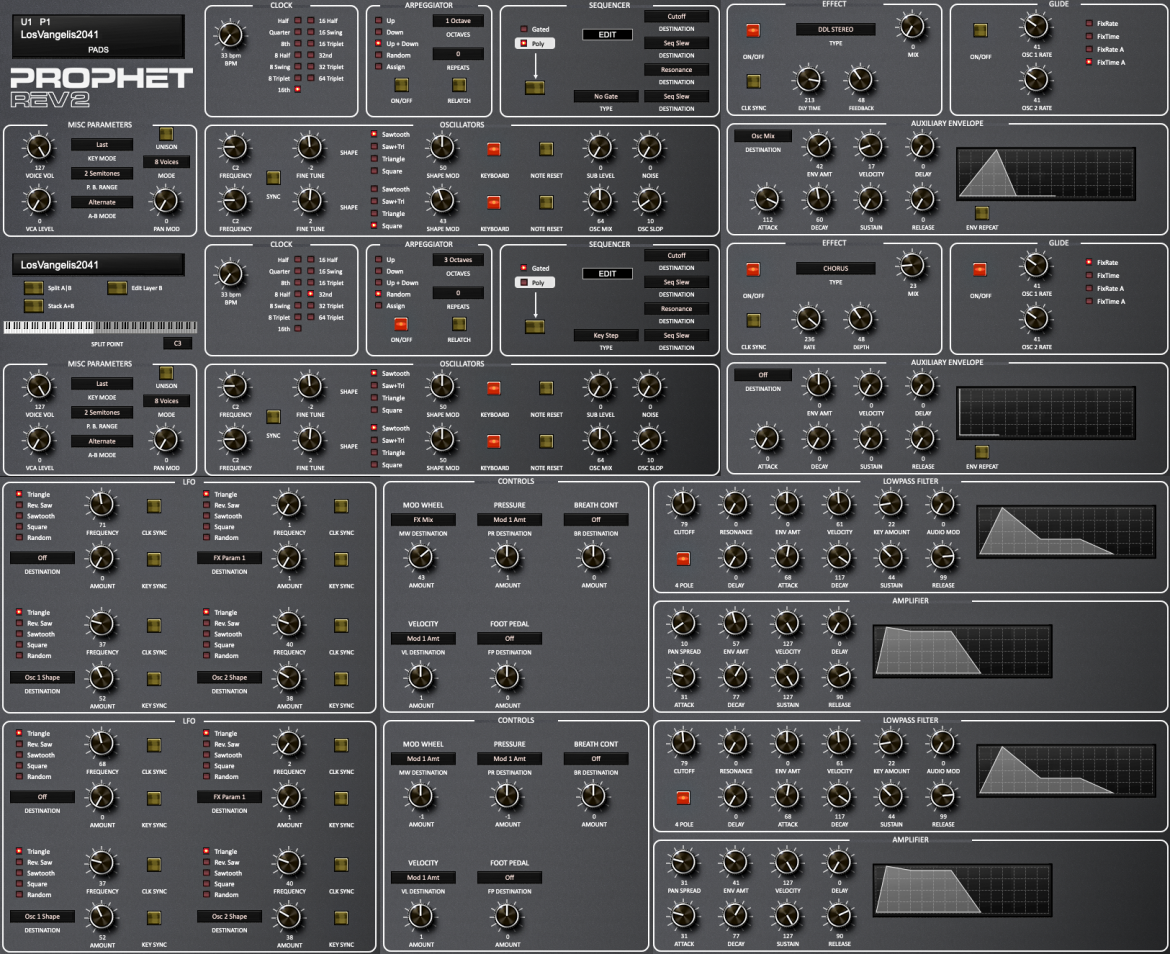Viewport: 1170px width, 954px height.
Task: Open the CHORUS effect type dropdown
Action: [836, 269]
